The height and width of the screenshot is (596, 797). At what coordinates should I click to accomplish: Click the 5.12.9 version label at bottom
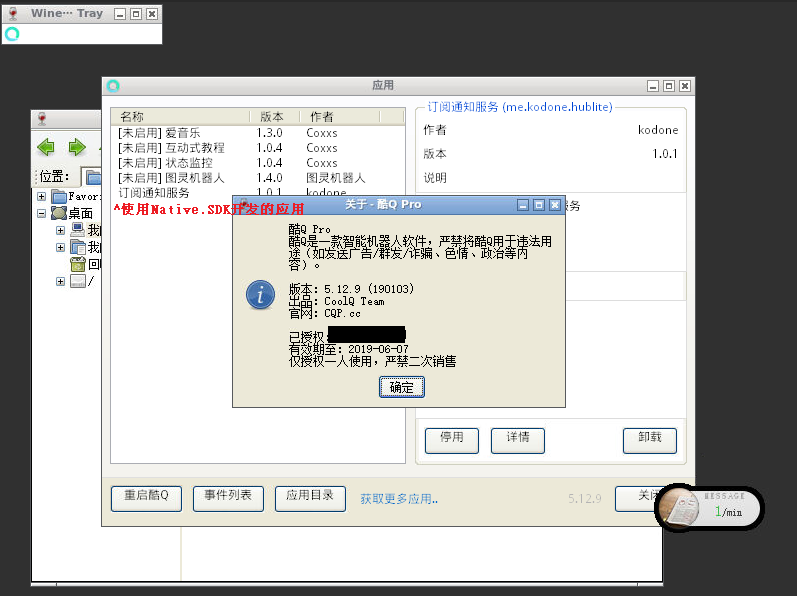point(585,499)
